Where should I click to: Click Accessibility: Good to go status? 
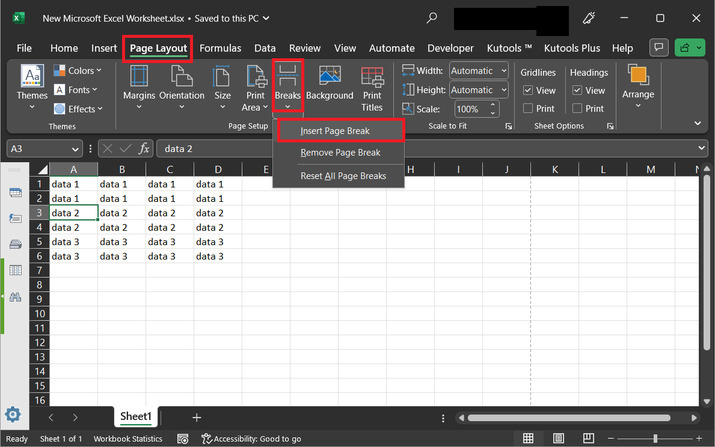(x=252, y=439)
